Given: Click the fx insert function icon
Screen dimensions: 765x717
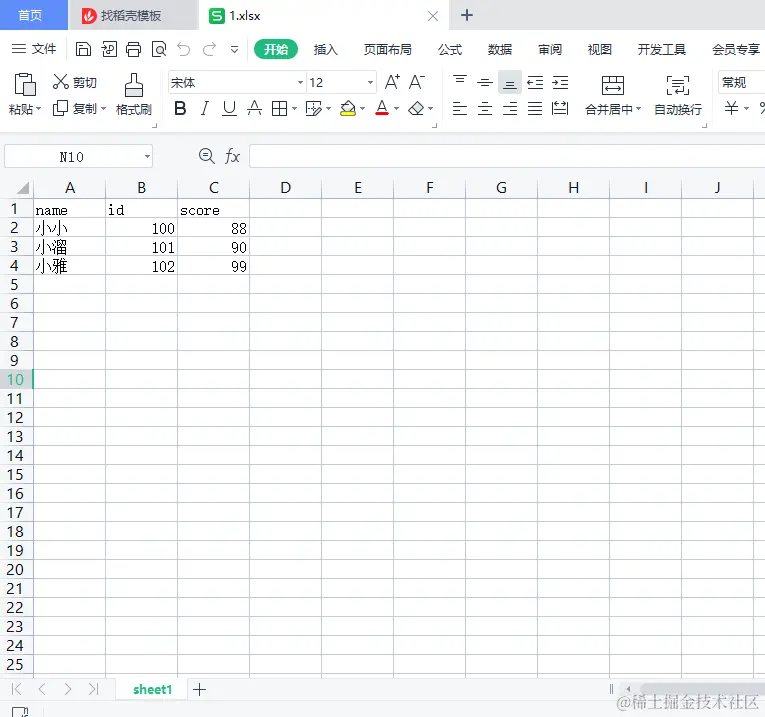Looking at the screenshot, I should pos(232,157).
